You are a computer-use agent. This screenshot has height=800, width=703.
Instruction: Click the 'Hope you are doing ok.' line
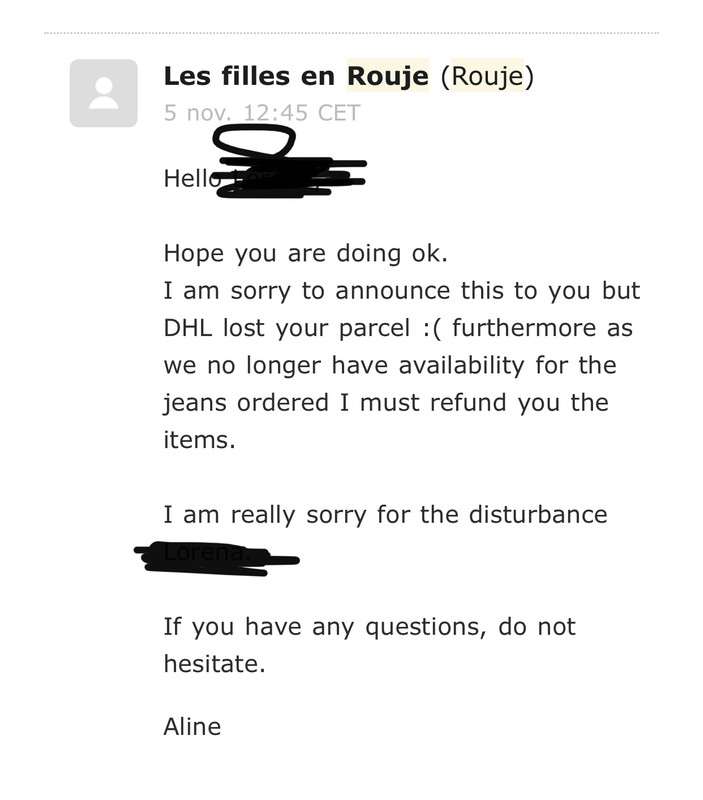coord(305,254)
